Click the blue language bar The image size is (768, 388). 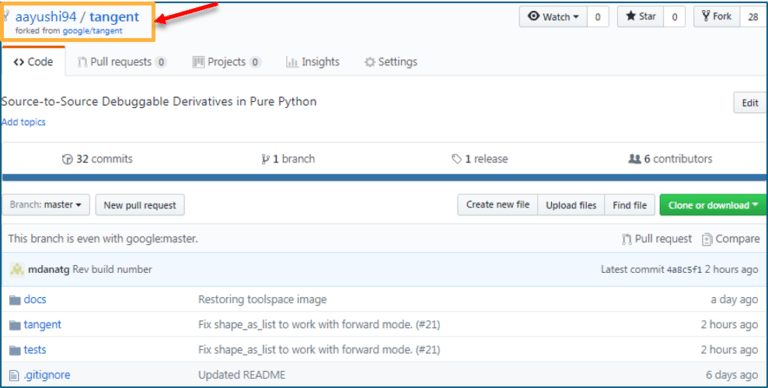(384, 178)
